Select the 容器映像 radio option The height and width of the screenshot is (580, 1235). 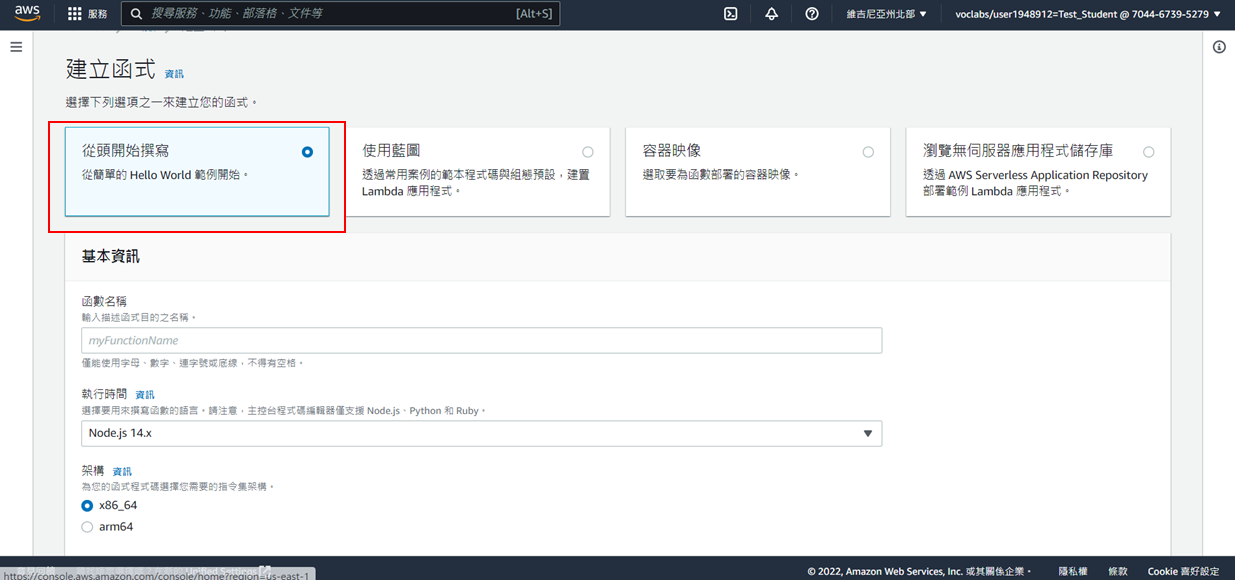click(868, 152)
